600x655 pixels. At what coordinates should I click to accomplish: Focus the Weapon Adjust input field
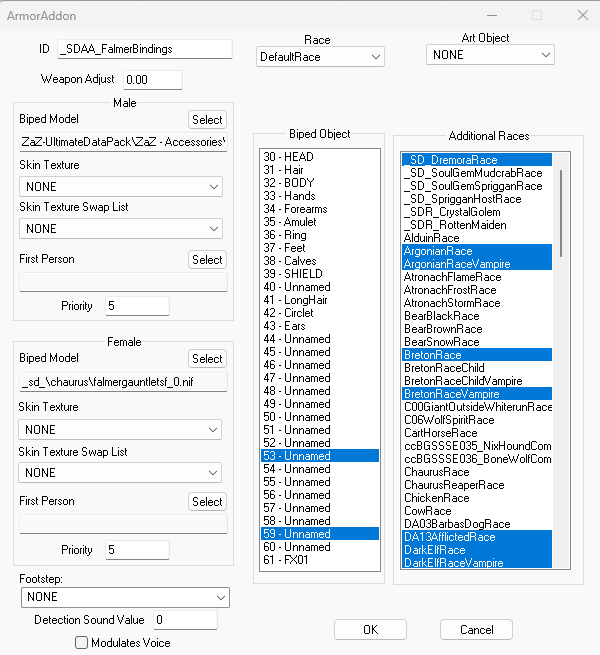(x=153, y=79)
